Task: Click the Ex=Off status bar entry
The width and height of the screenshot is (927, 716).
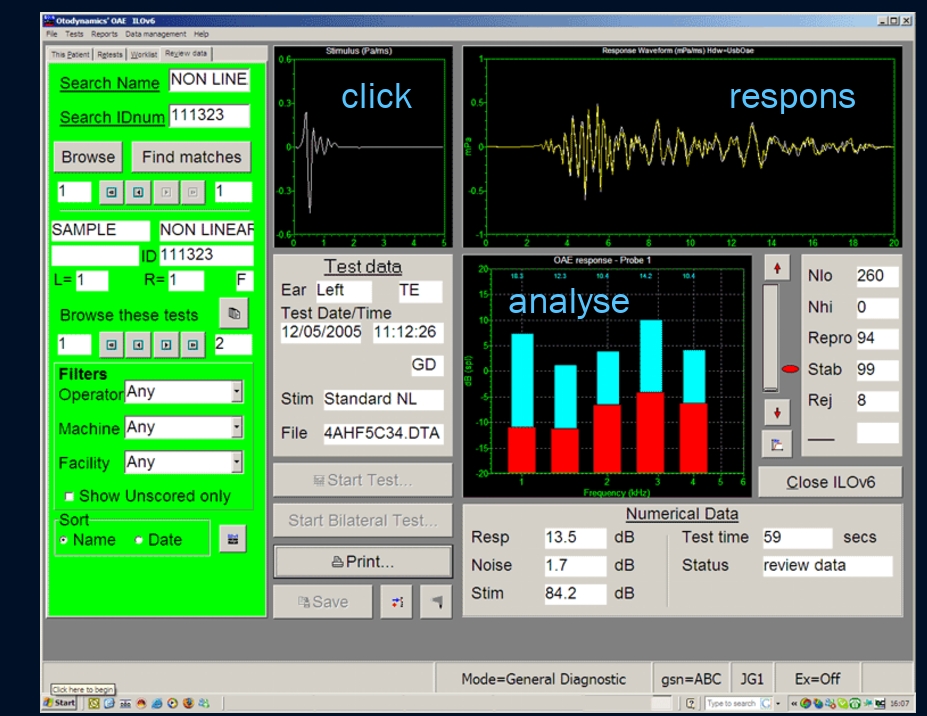Action: coord(818,679)
